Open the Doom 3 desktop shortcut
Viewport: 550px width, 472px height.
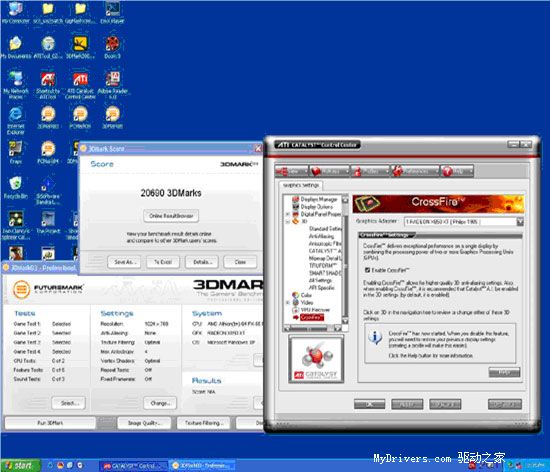[x=112, y=47]
